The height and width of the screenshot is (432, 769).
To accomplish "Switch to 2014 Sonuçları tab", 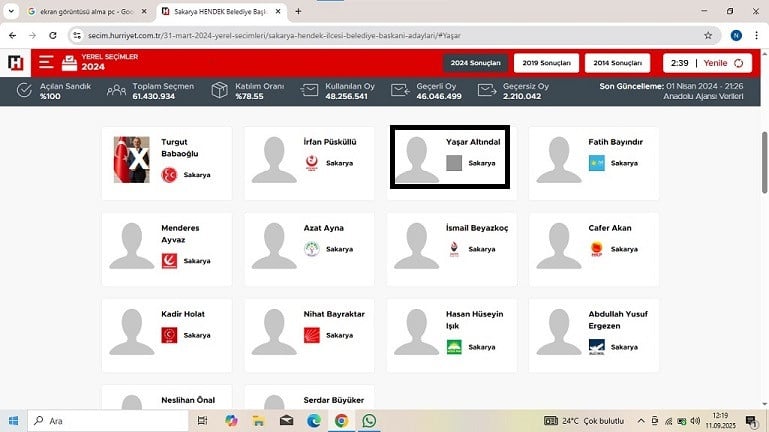I will pyautogui.click(x=616, y=63).
